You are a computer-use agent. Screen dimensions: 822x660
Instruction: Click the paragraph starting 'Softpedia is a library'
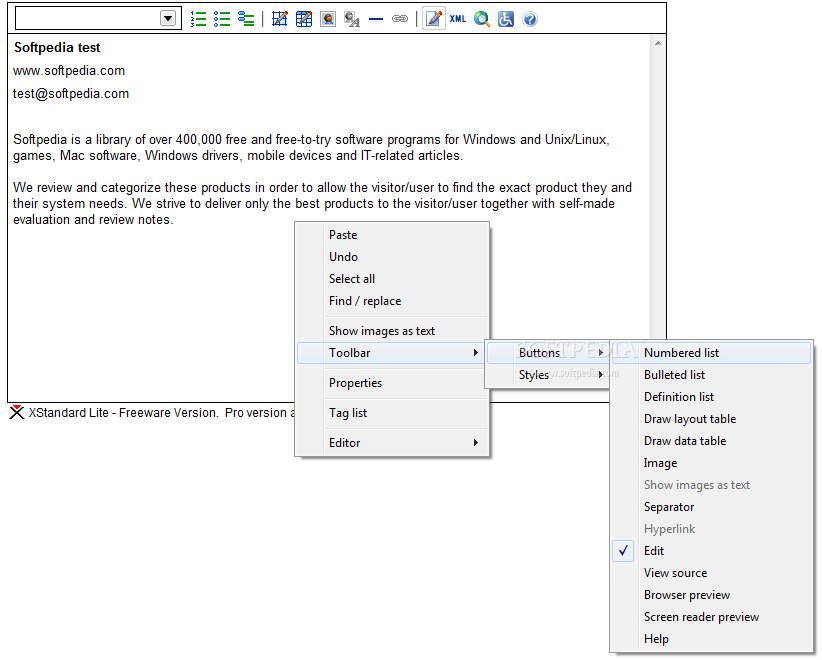click(x=311, y=147)
